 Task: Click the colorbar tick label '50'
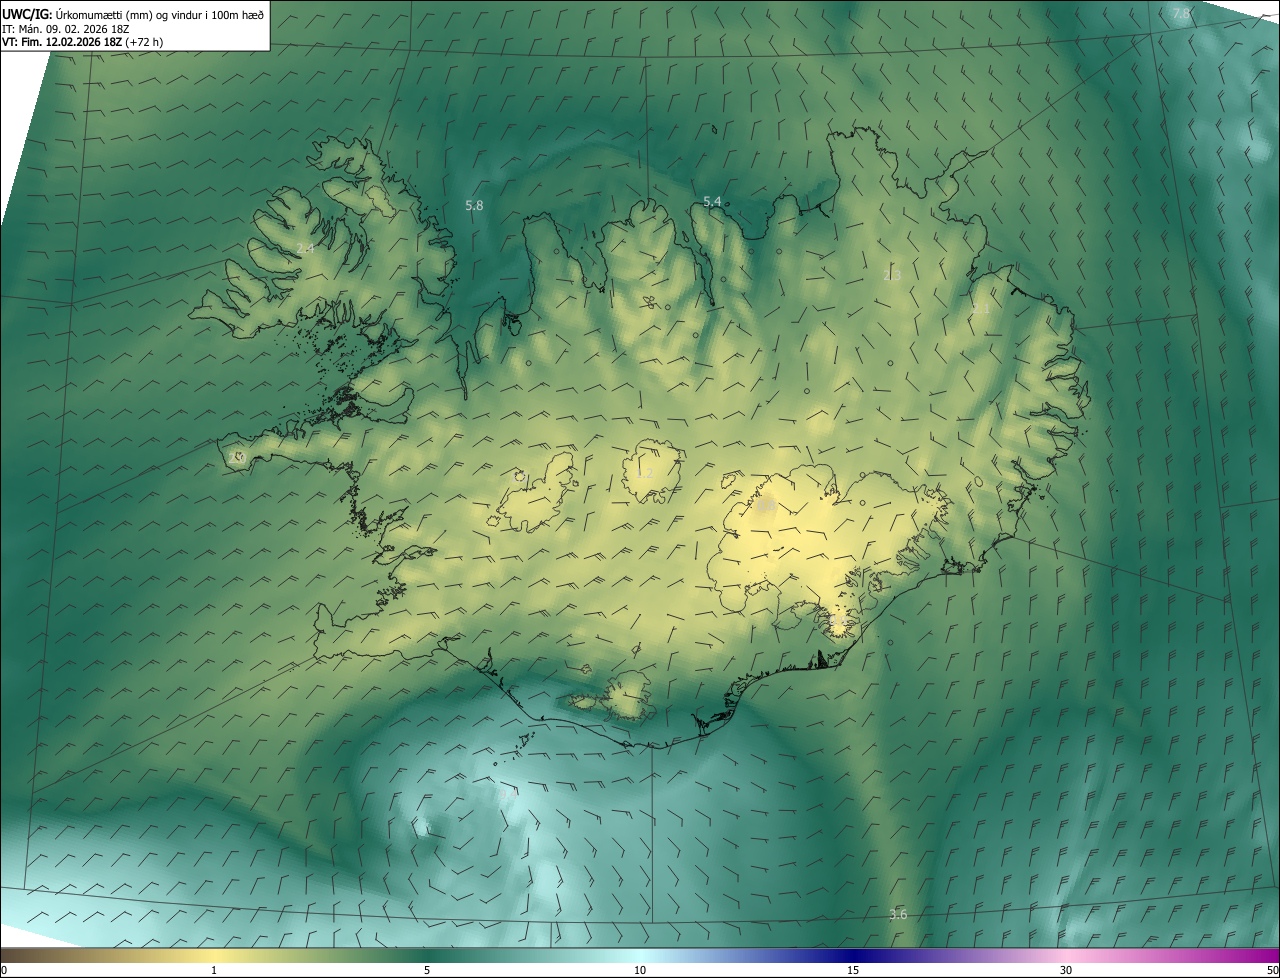1272,970
